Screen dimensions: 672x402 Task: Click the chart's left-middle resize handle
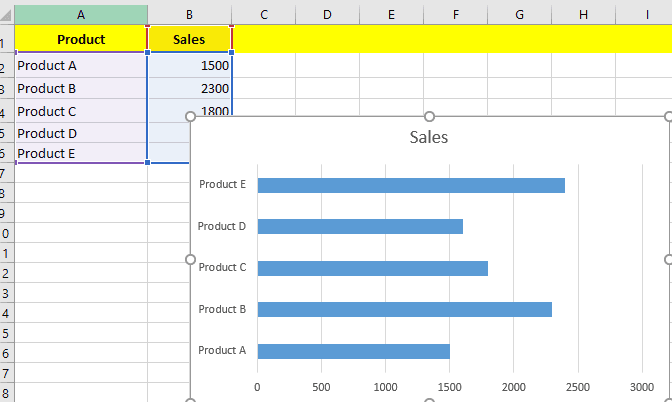click(x=190, y=259)
